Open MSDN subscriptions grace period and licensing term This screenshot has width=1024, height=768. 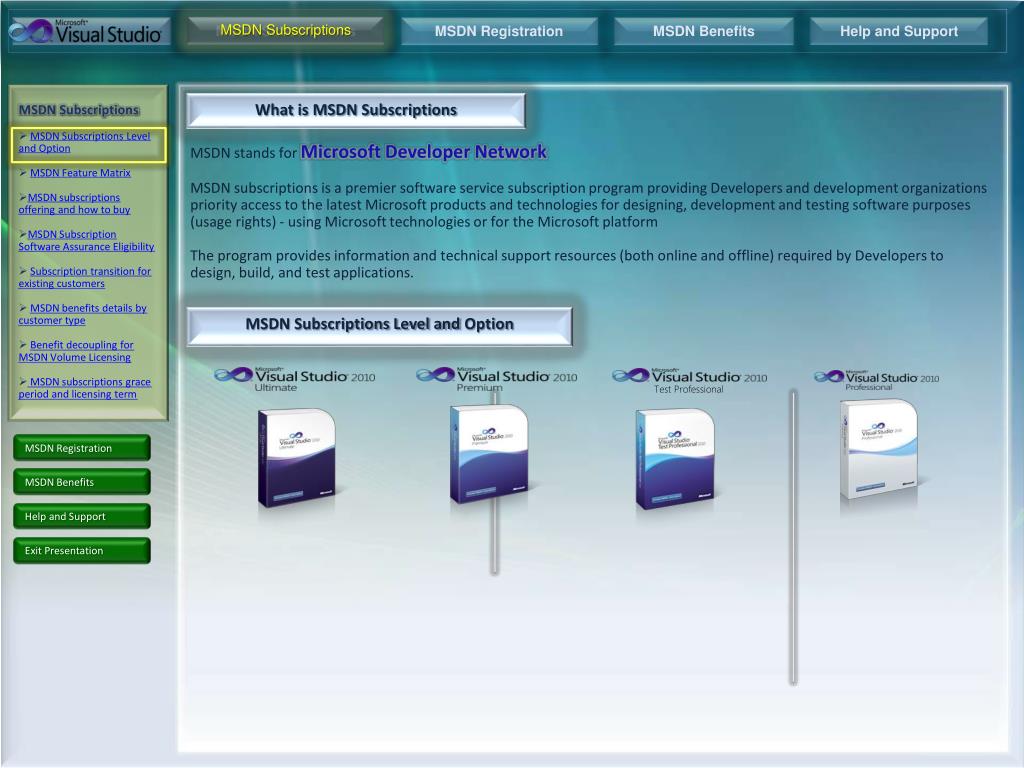click(85, 388)
